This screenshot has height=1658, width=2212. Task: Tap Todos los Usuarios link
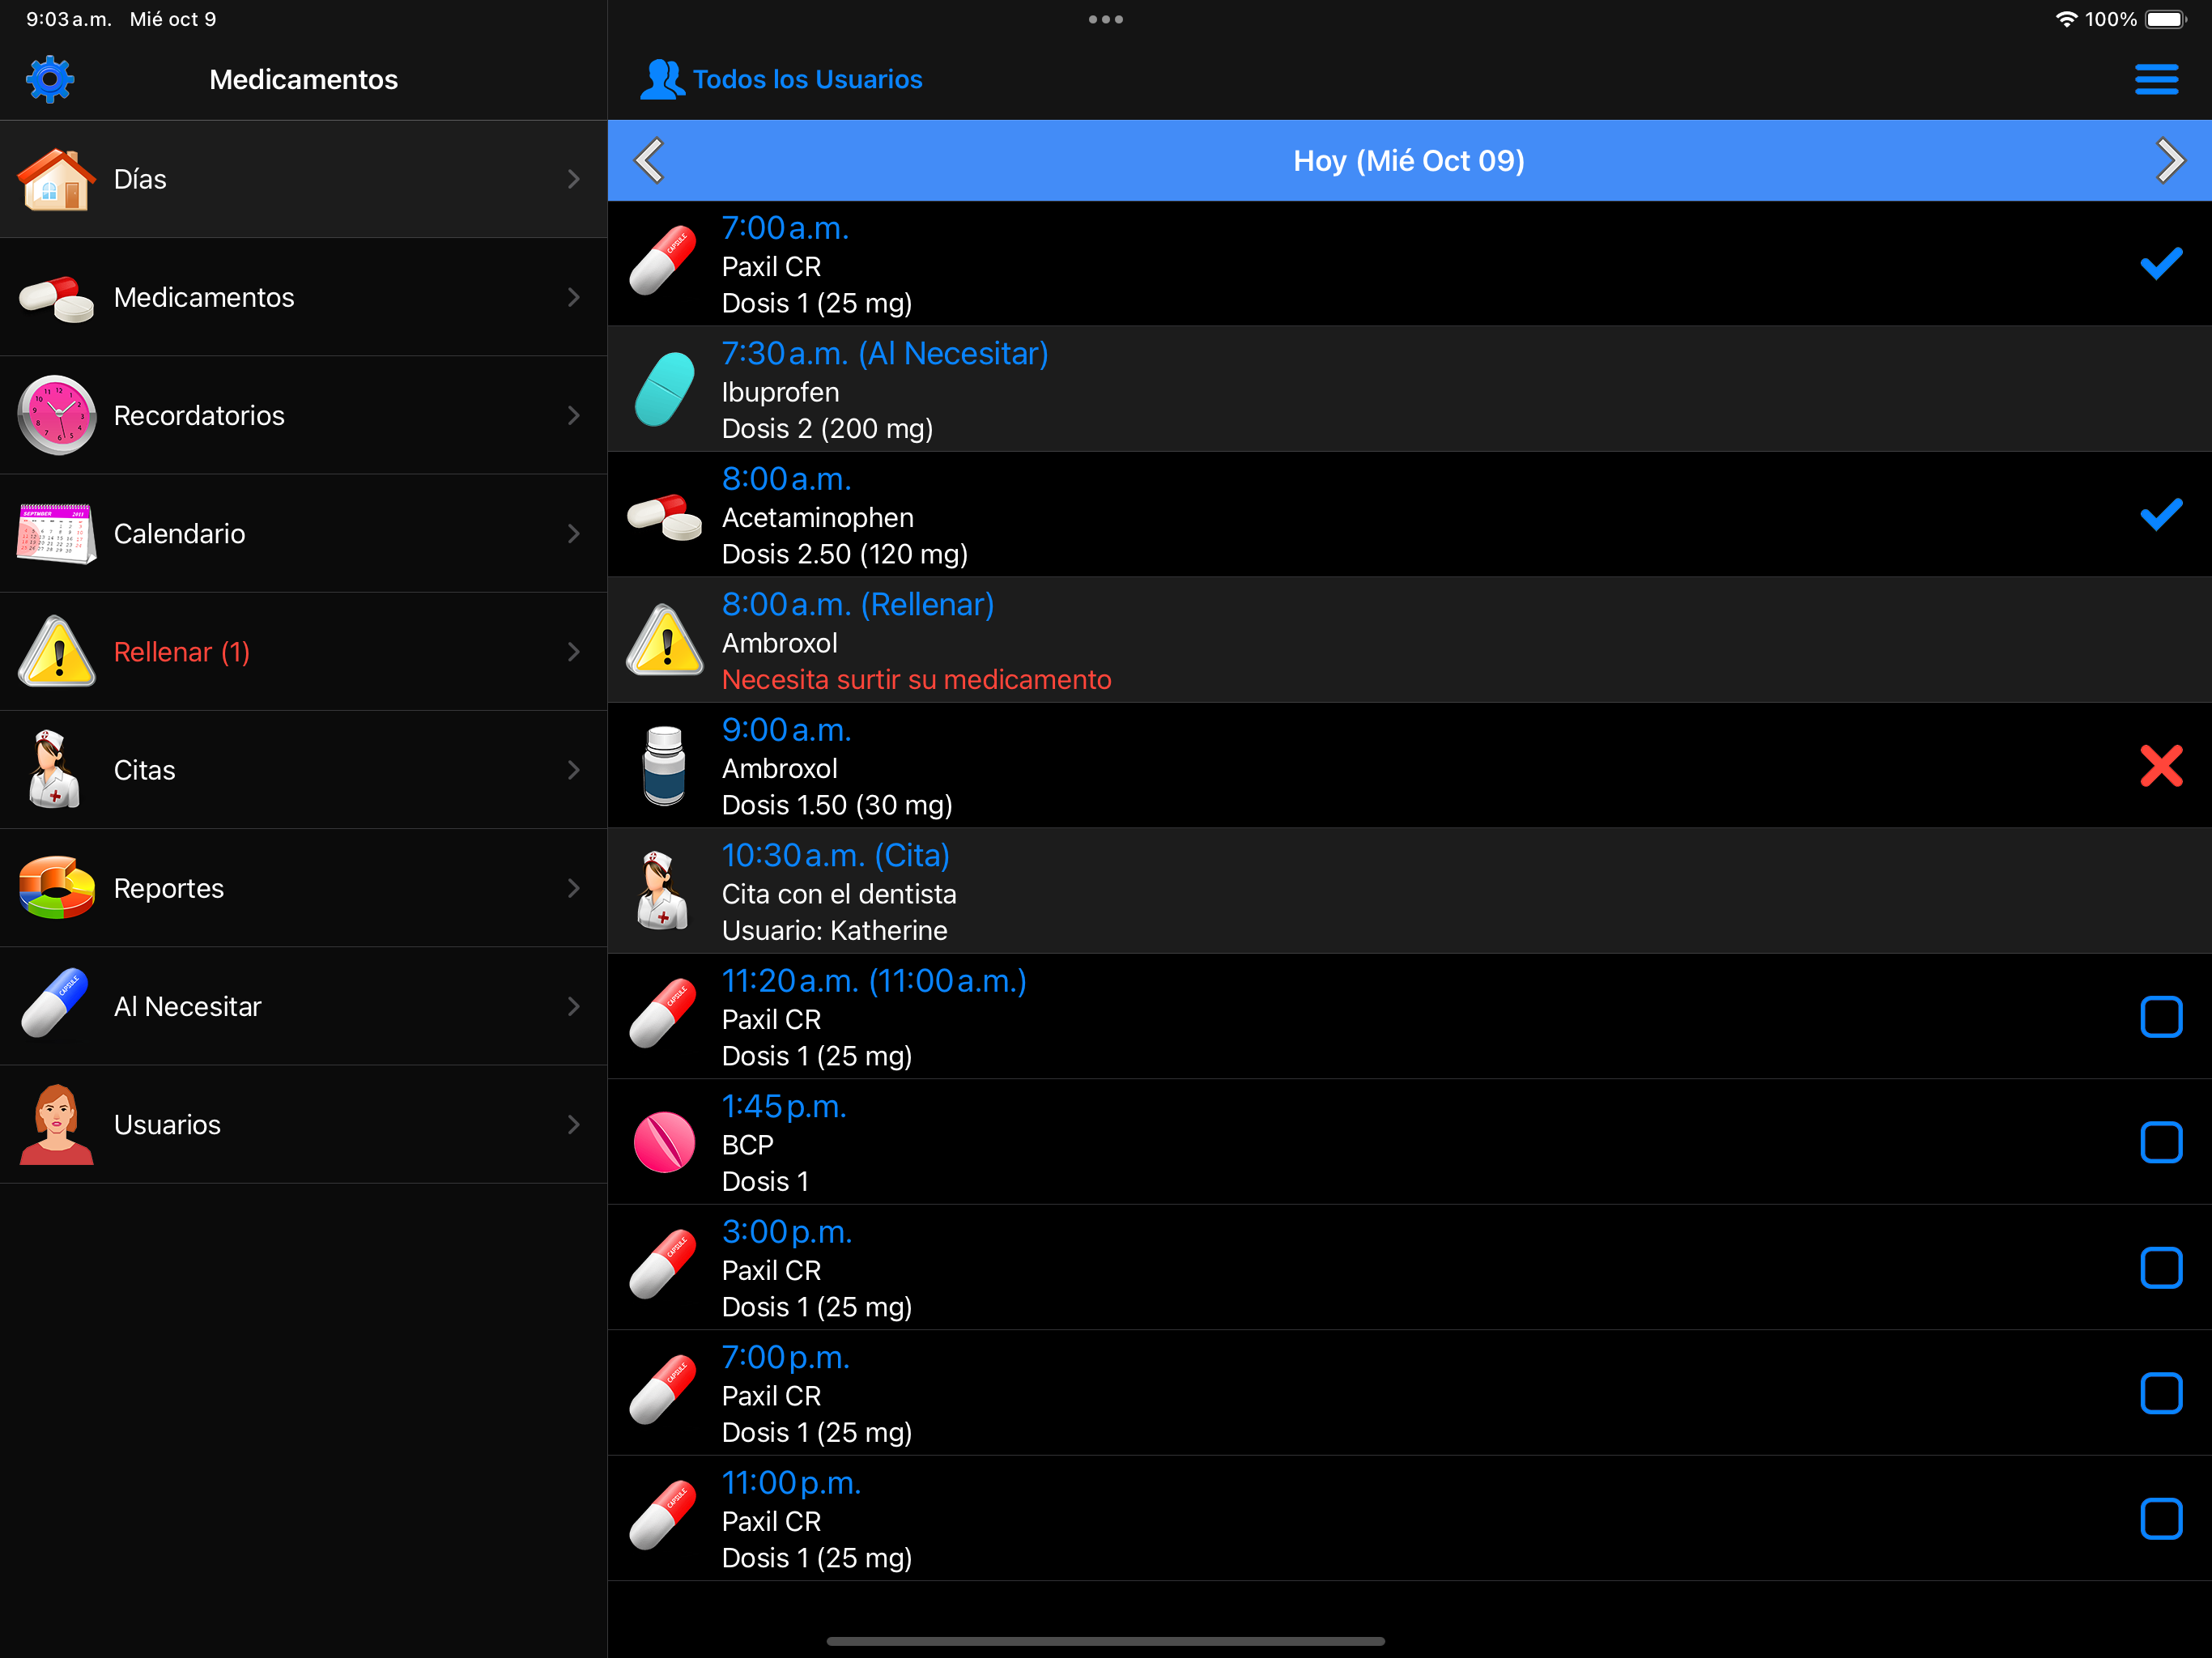click(807, 79)
